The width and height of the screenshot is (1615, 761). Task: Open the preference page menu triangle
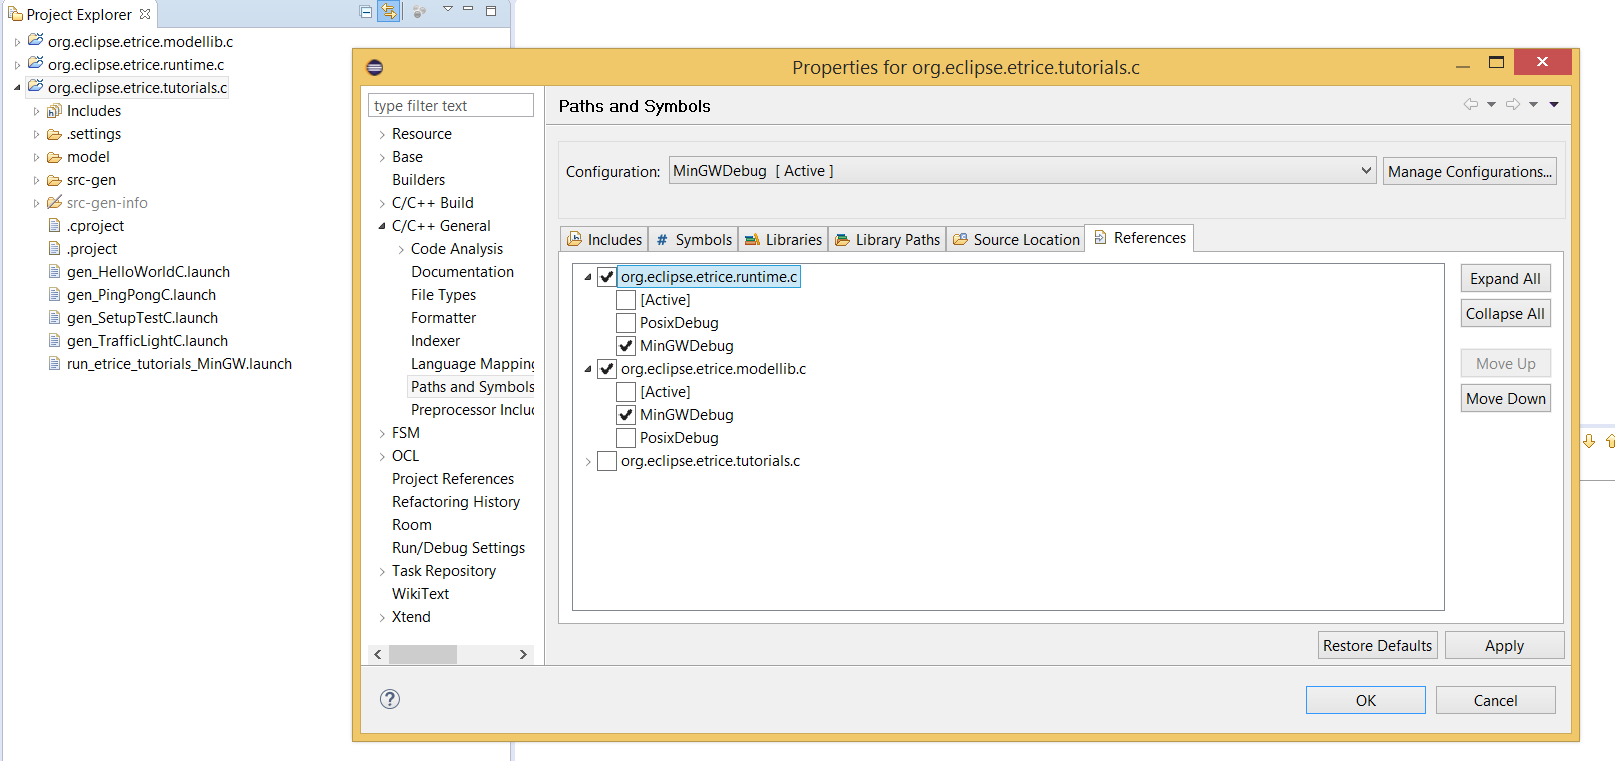1554,104
